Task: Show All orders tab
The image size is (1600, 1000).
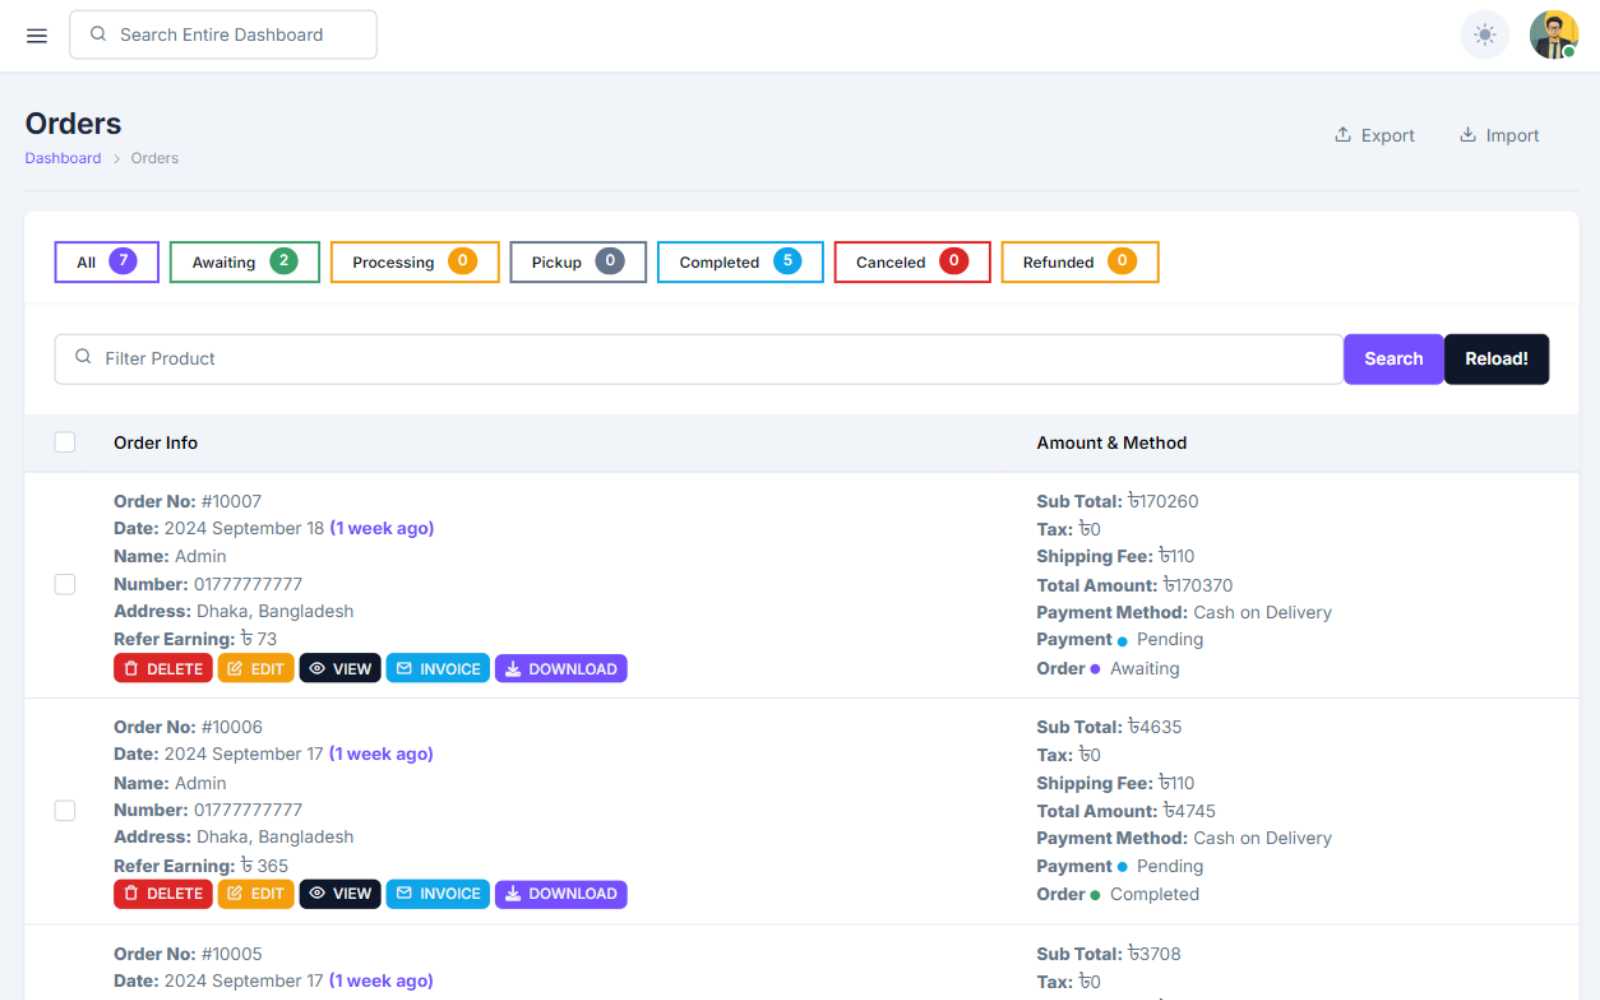Action: coord(106,262)
